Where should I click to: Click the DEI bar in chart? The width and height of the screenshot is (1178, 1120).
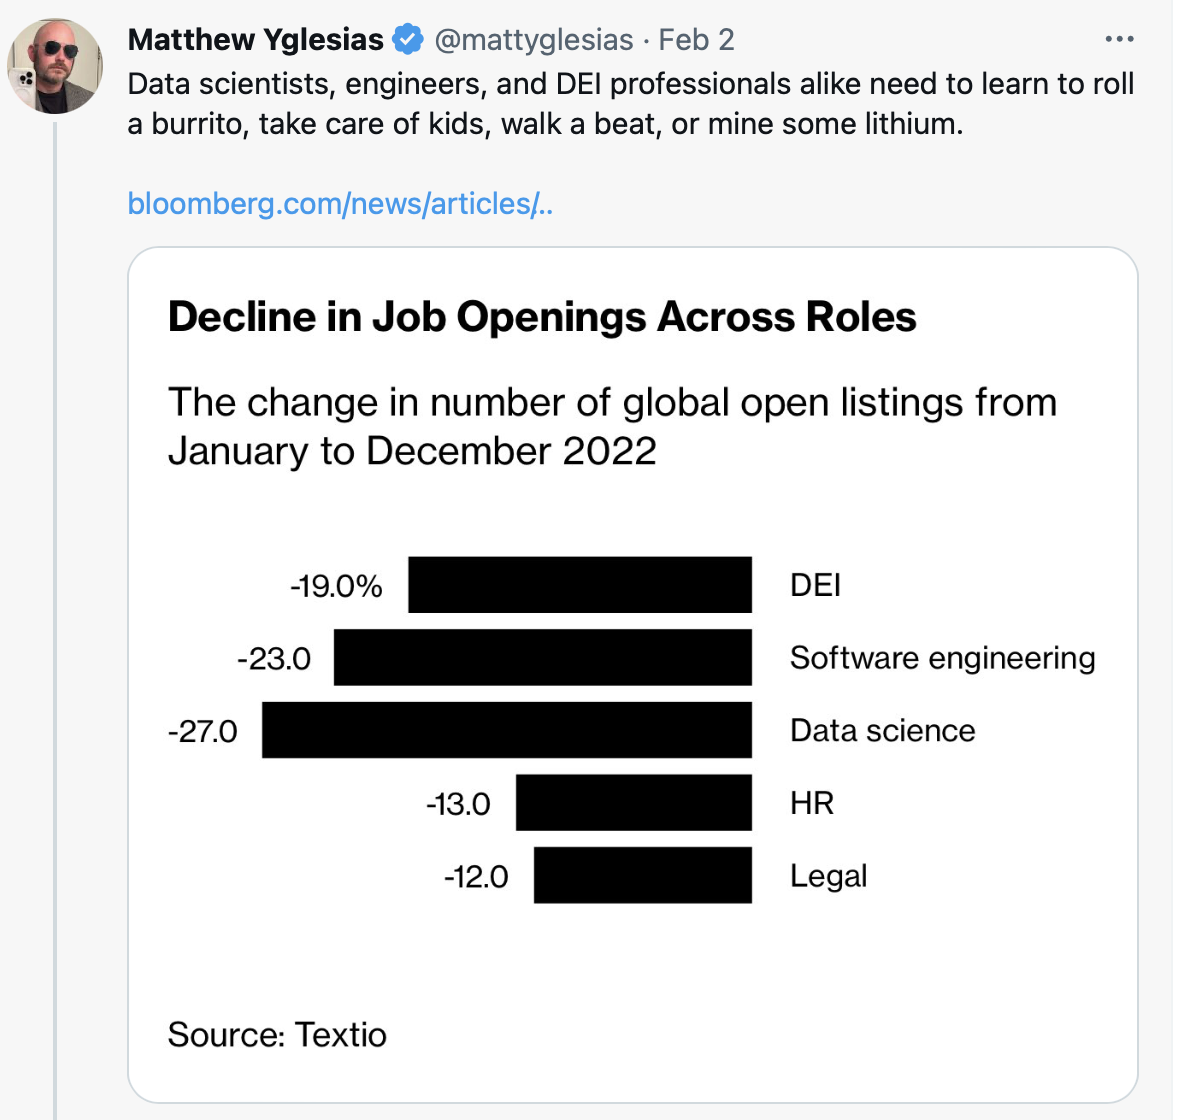(580, 584)
